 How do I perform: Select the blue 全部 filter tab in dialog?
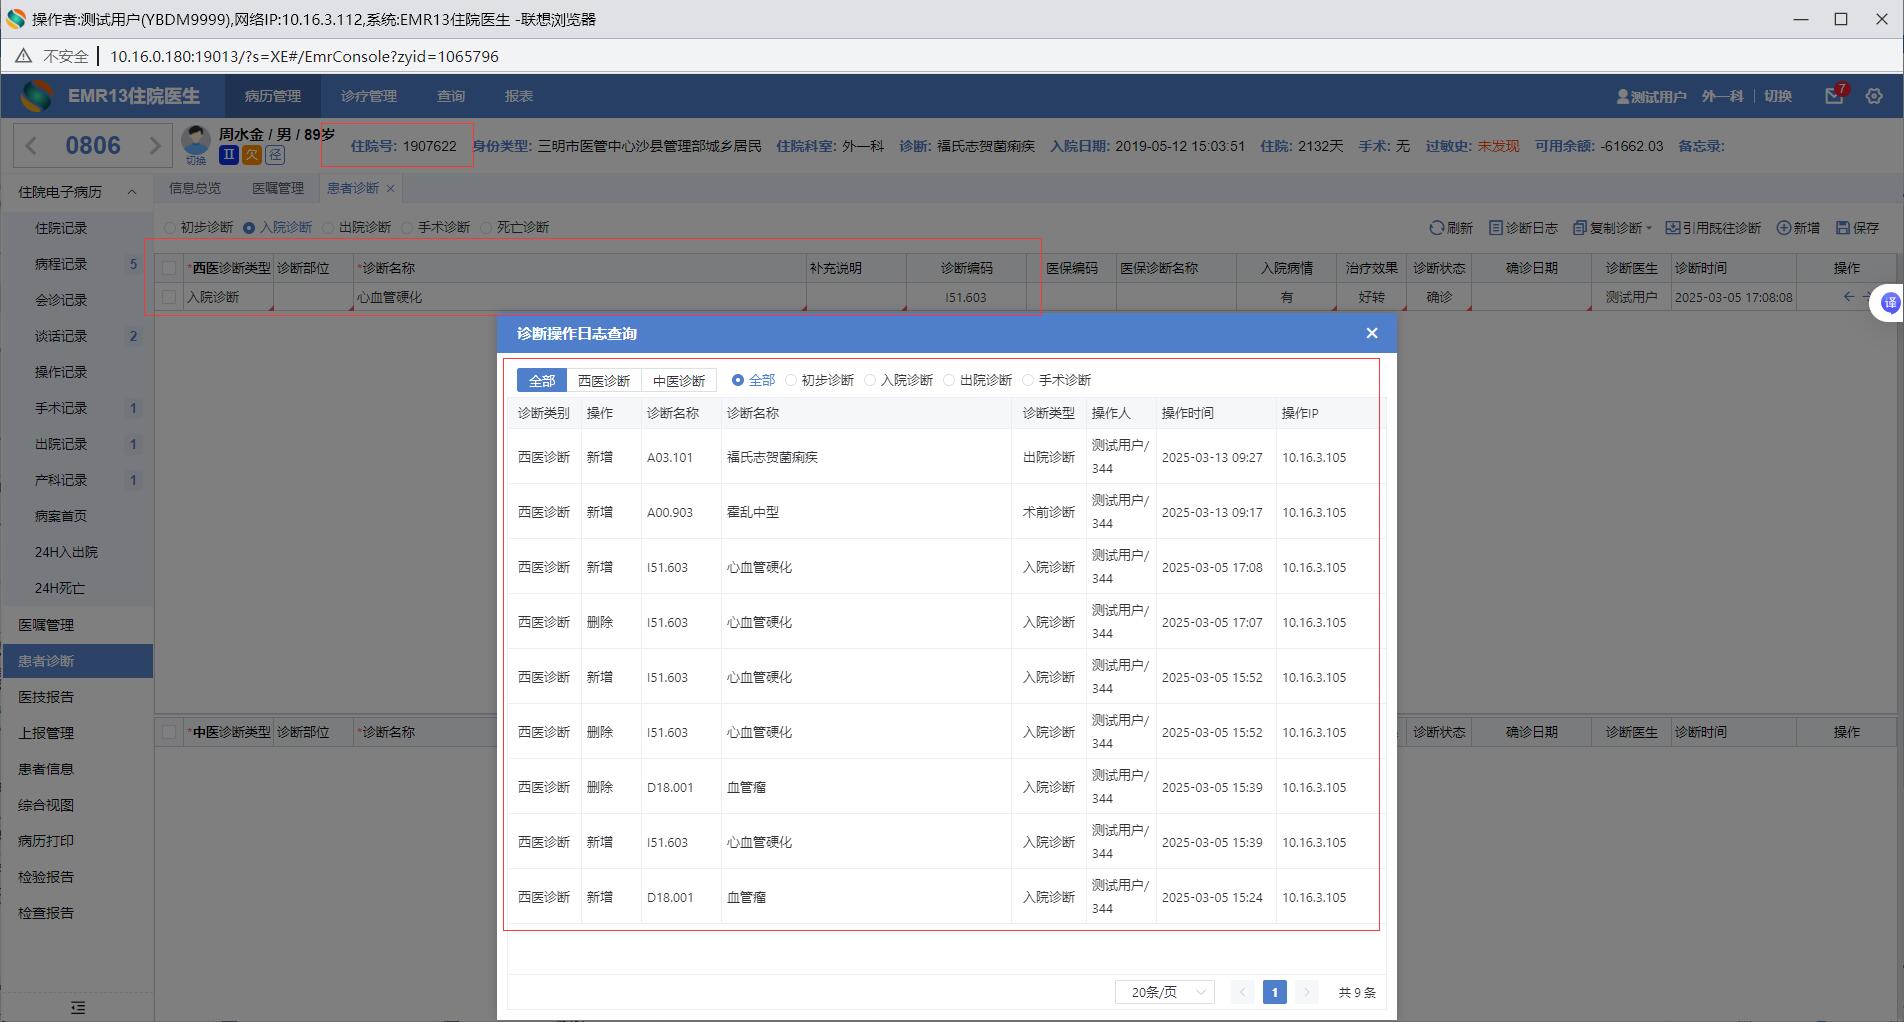point(542,381)
